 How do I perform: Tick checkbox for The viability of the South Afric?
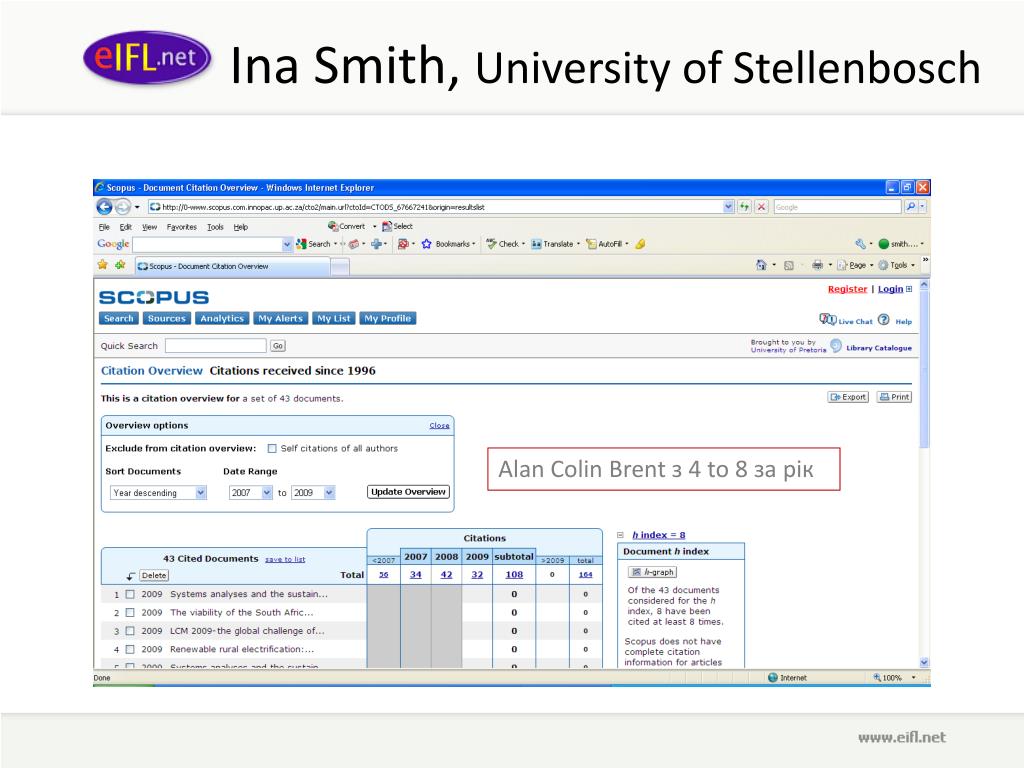point(130,613)
